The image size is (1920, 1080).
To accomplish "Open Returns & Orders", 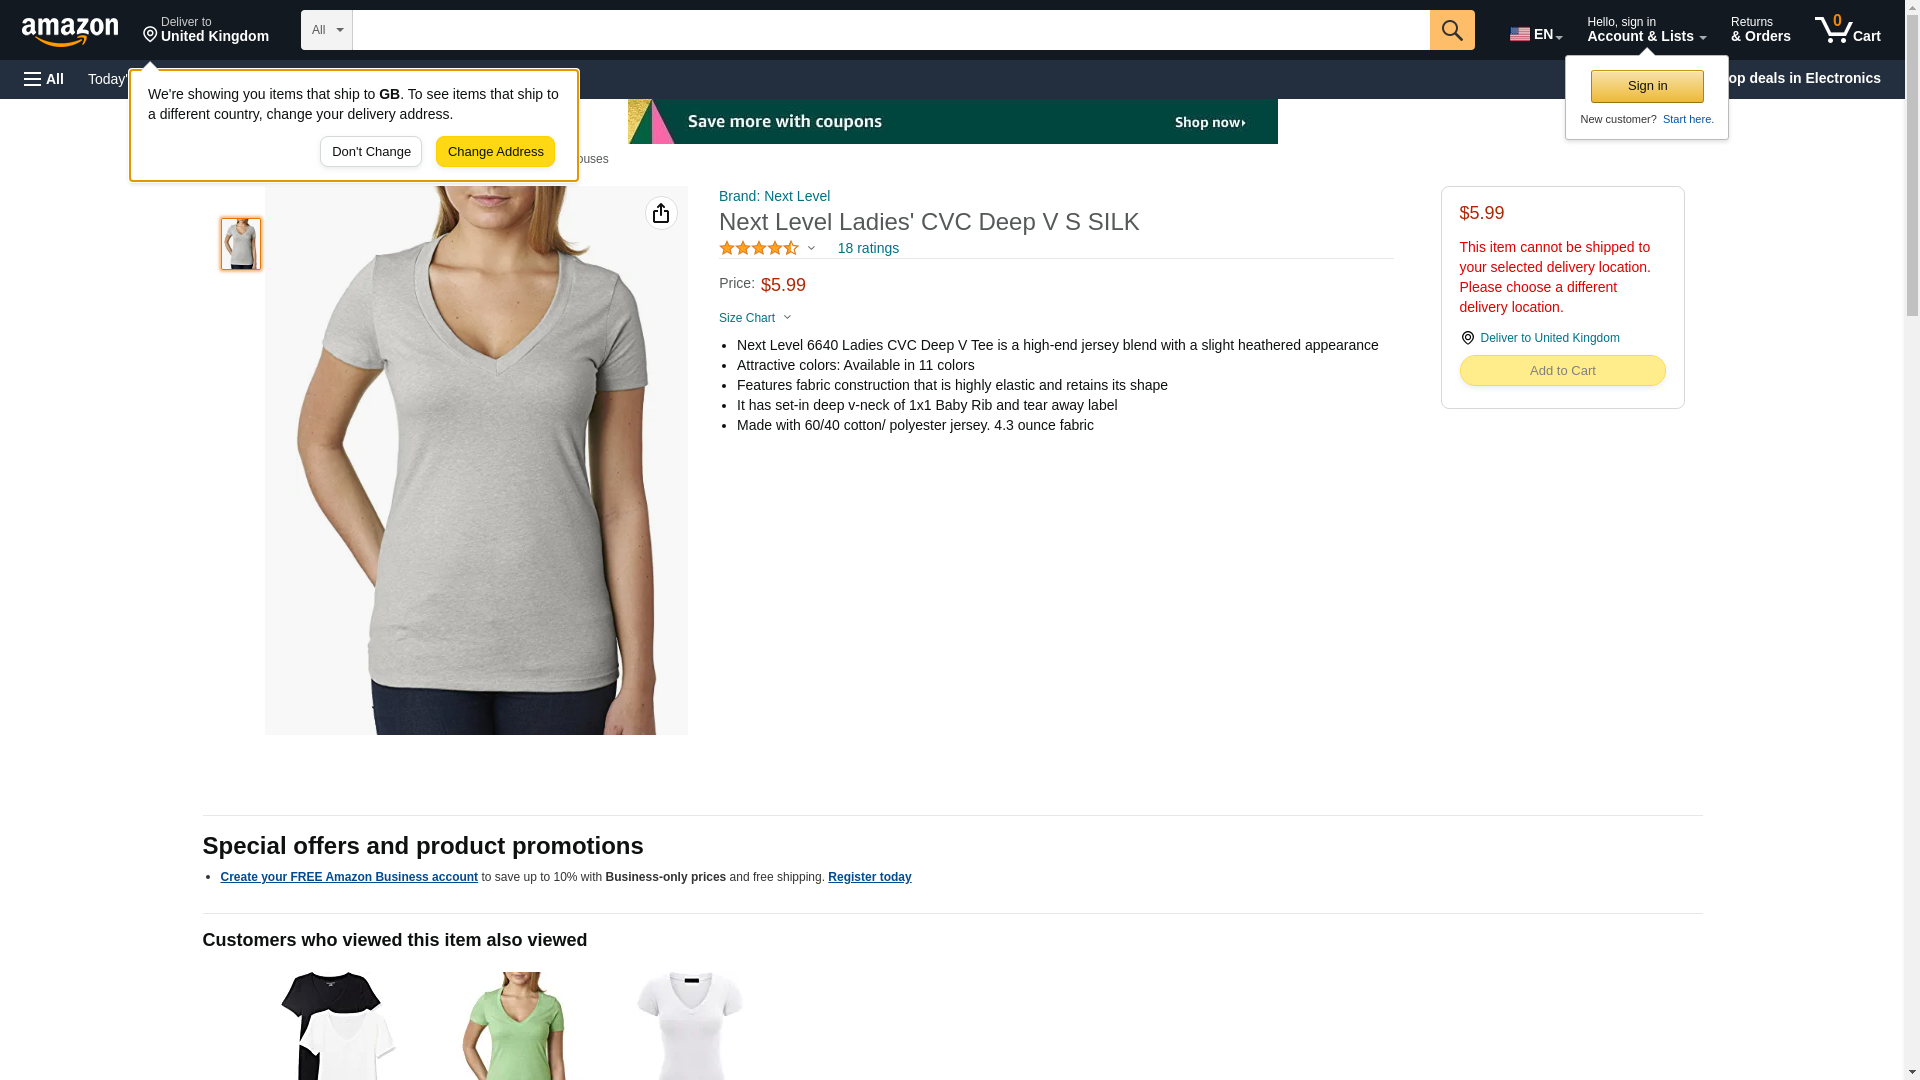I will 1760,30.
